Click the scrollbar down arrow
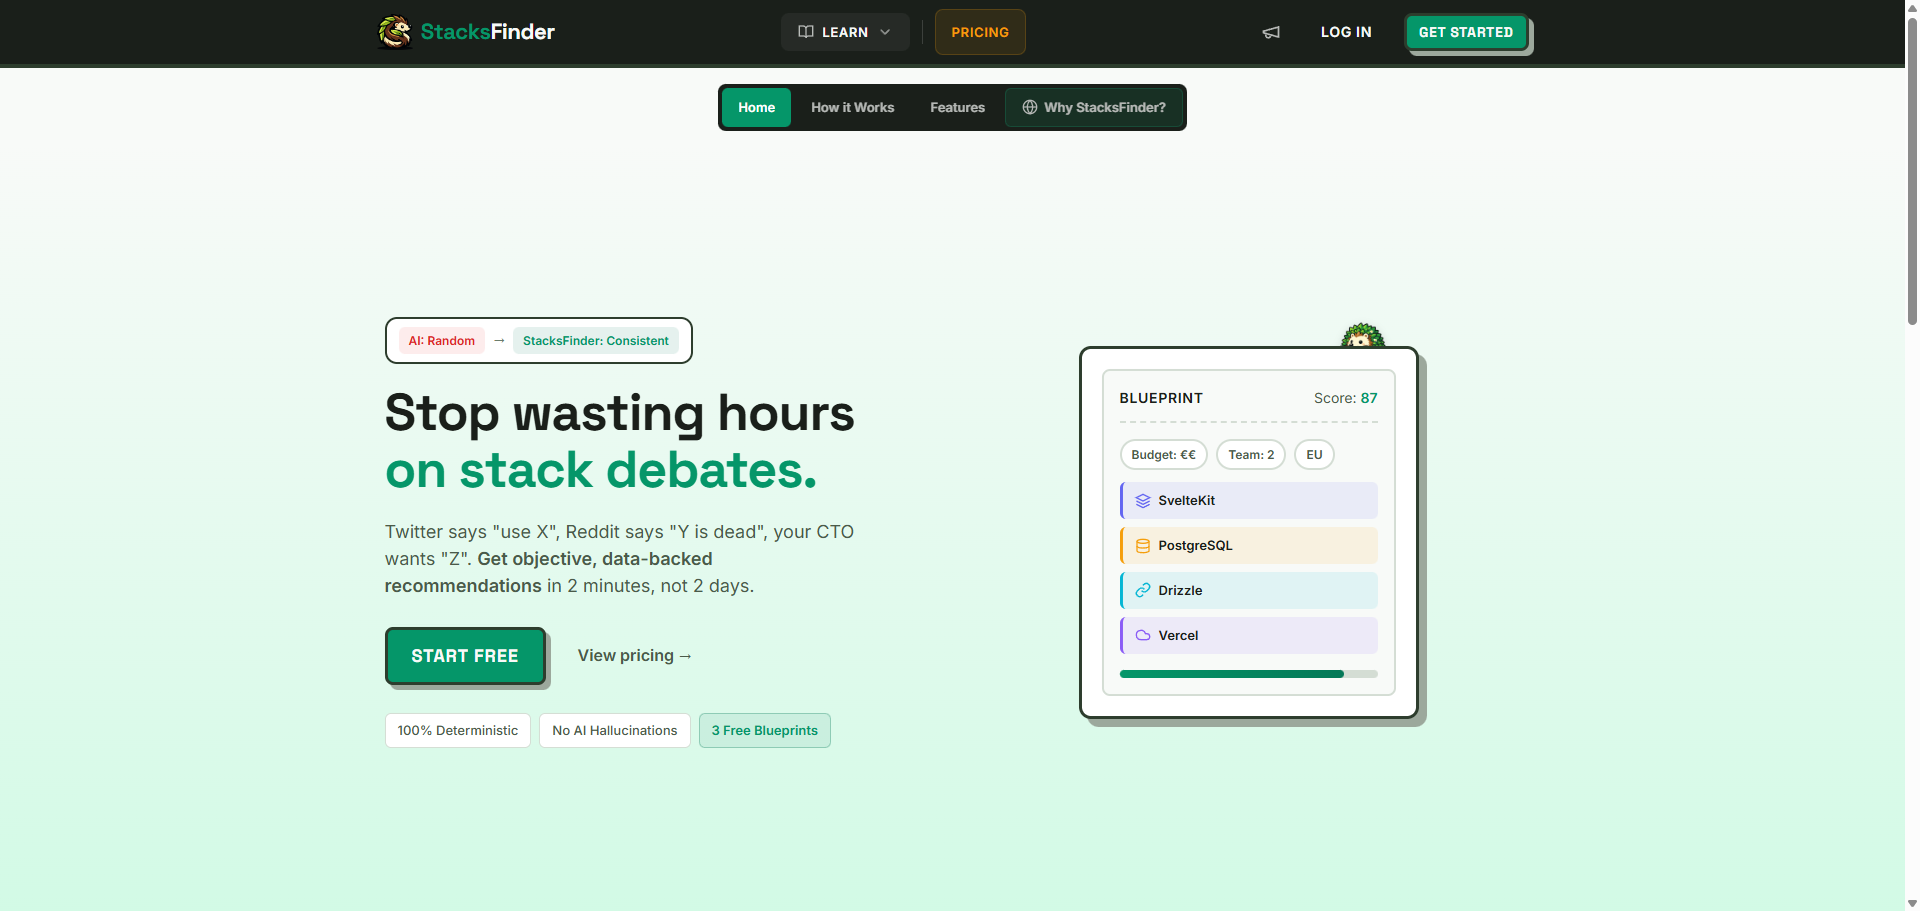Image resolution: width=1920 pixels, height=911 pixels. pos(1912,903)
